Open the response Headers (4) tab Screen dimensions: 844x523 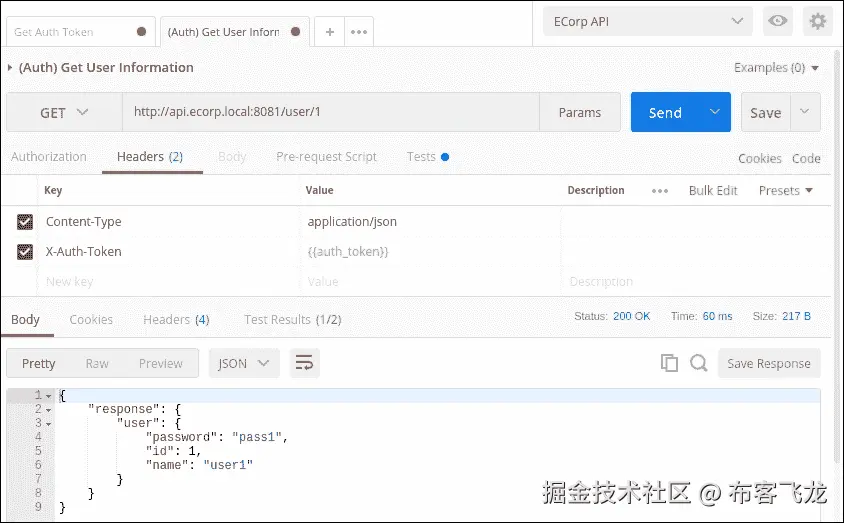click(176, 320)
